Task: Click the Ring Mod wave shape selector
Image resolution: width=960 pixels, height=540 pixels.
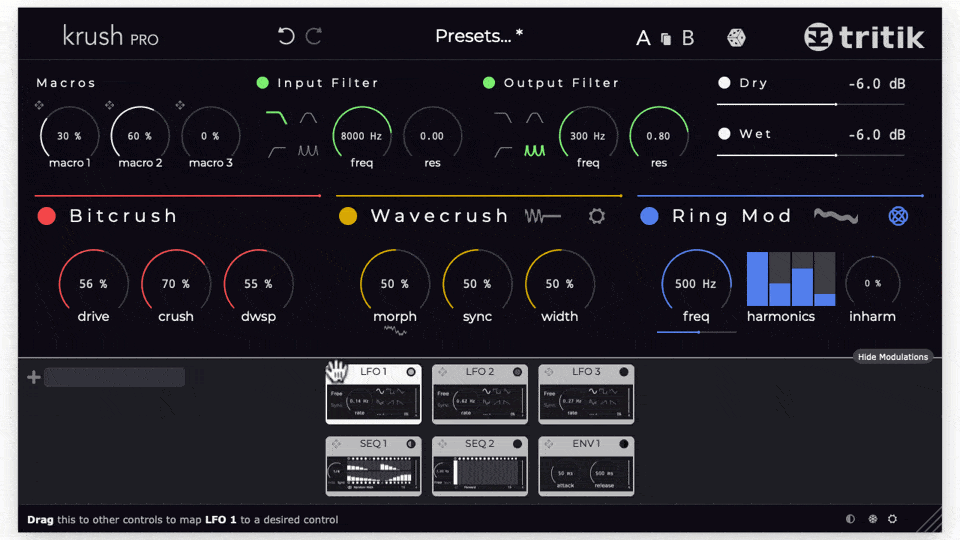Action: [x=835, y=216]
